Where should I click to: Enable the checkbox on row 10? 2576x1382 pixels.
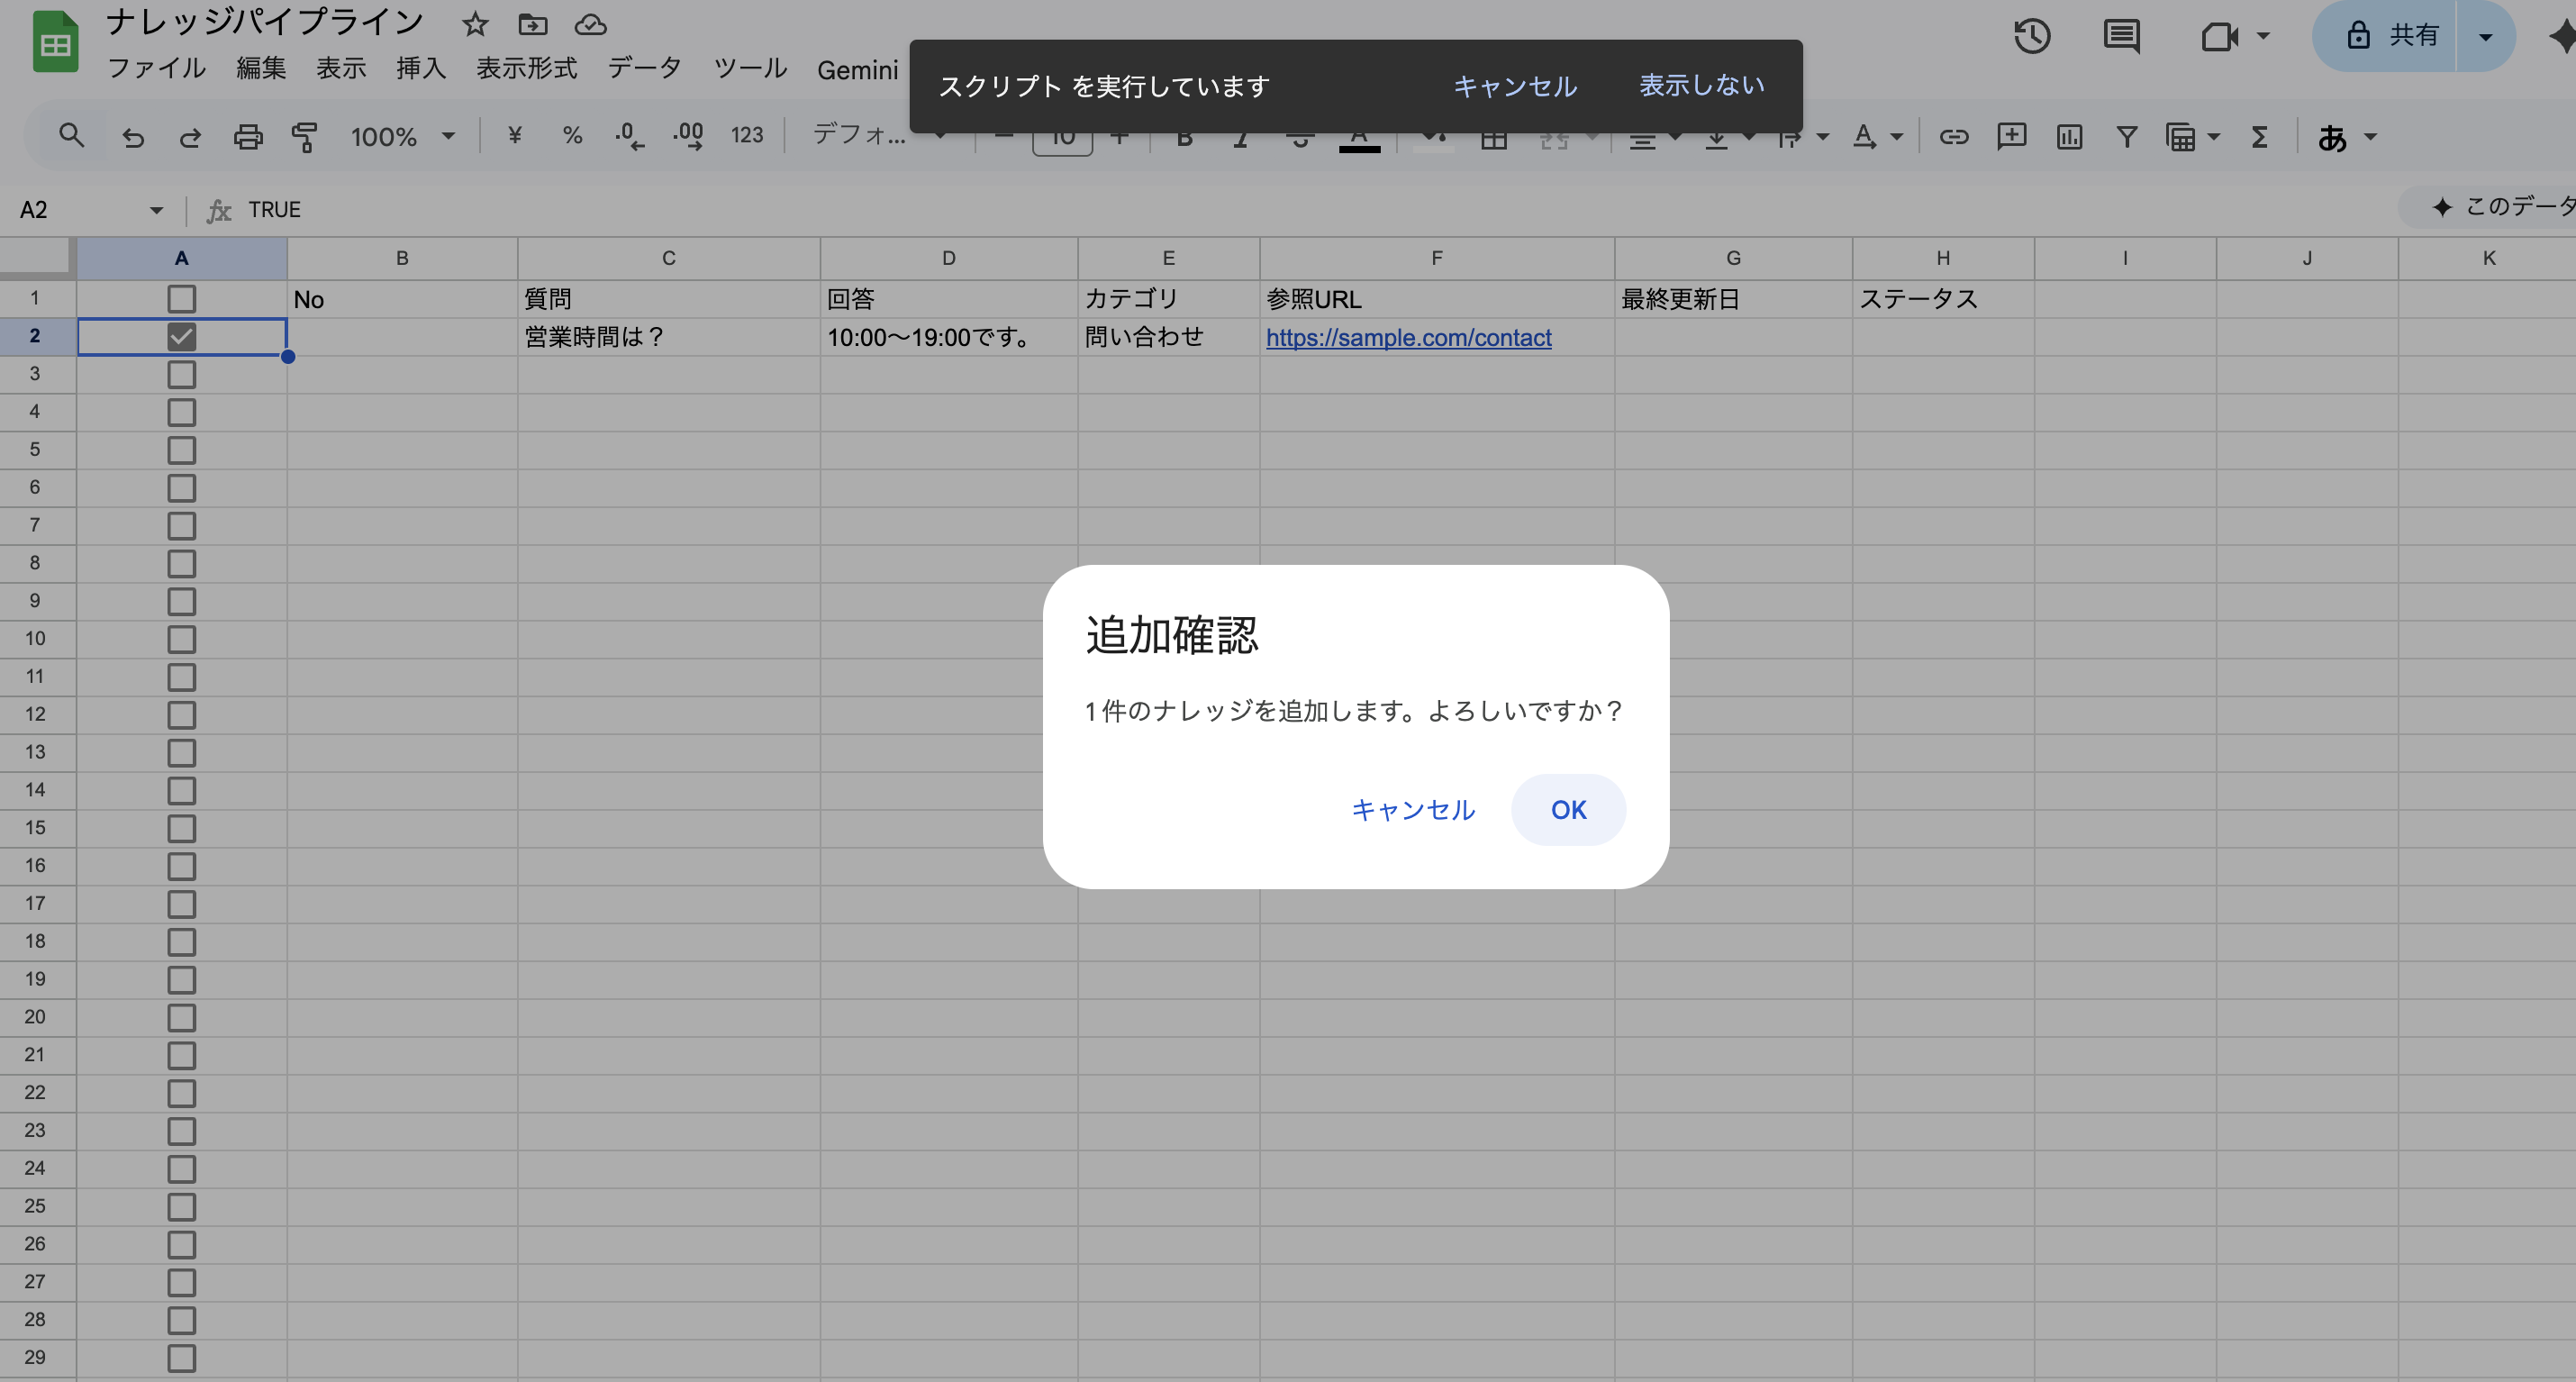pos(181,639)
